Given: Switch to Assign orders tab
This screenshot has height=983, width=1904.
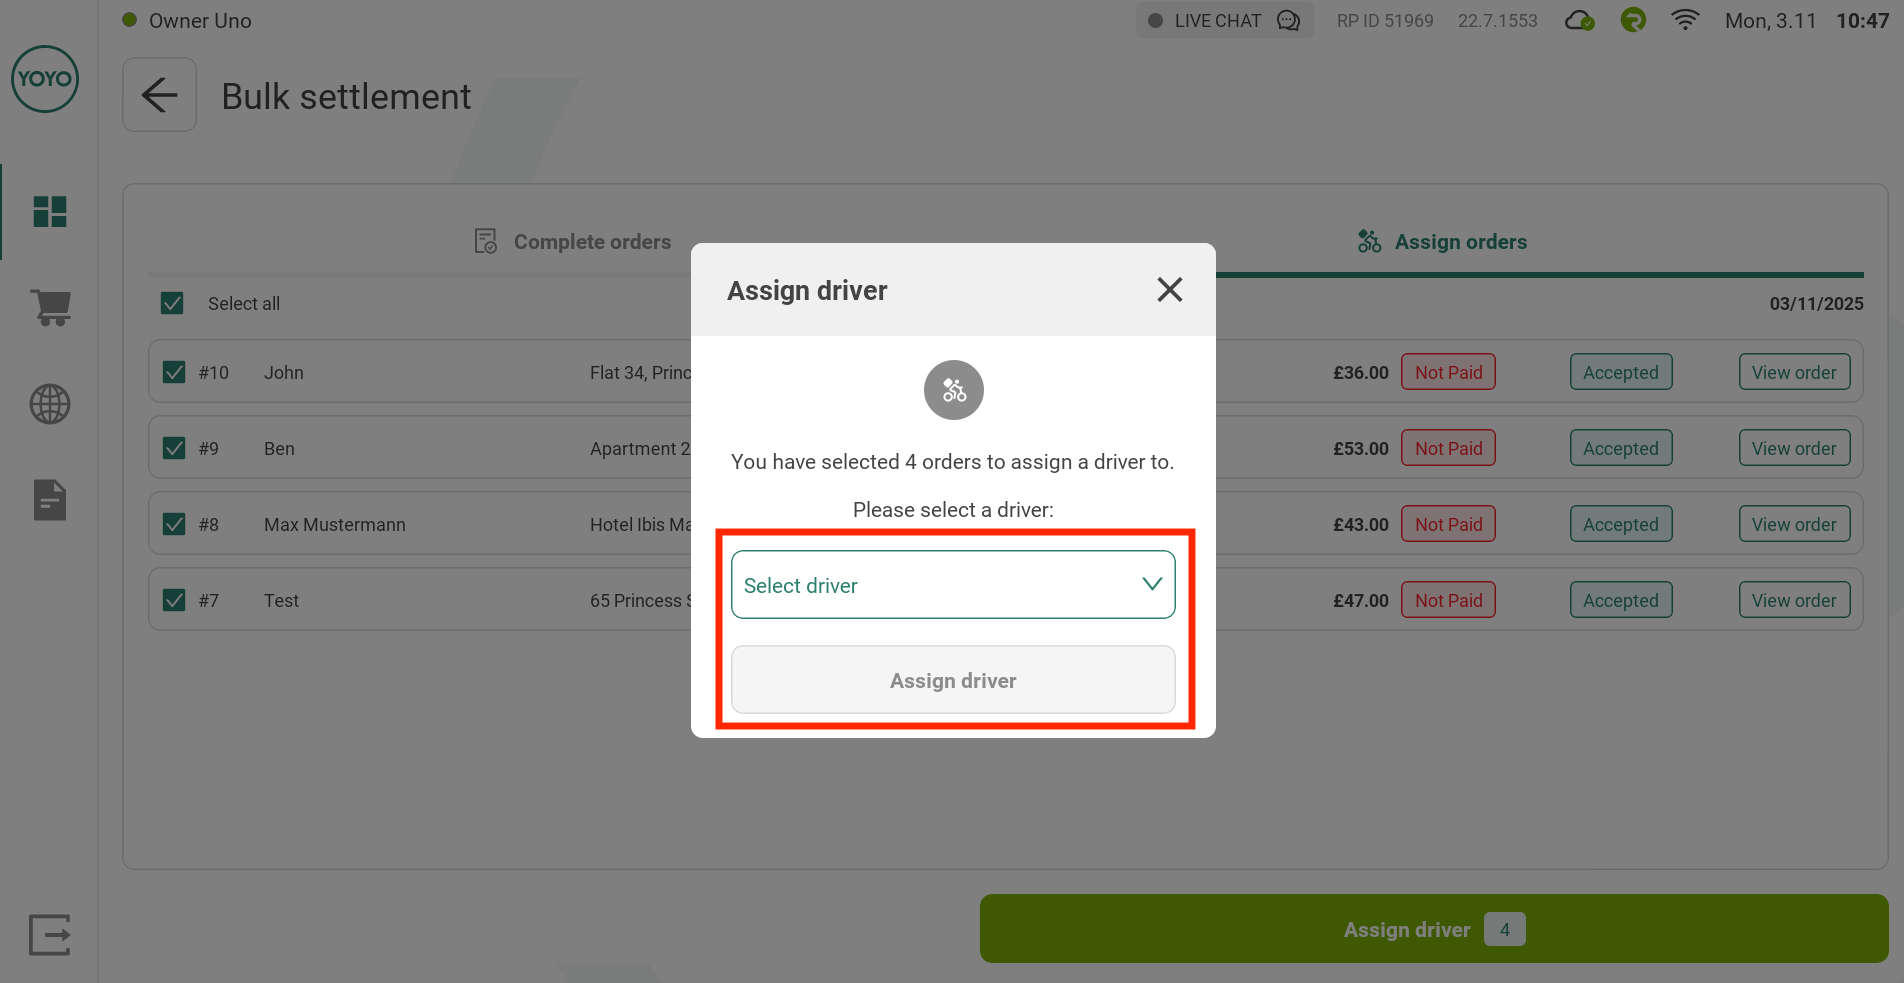Looking at the screenshot, I should coord(1442,242).
